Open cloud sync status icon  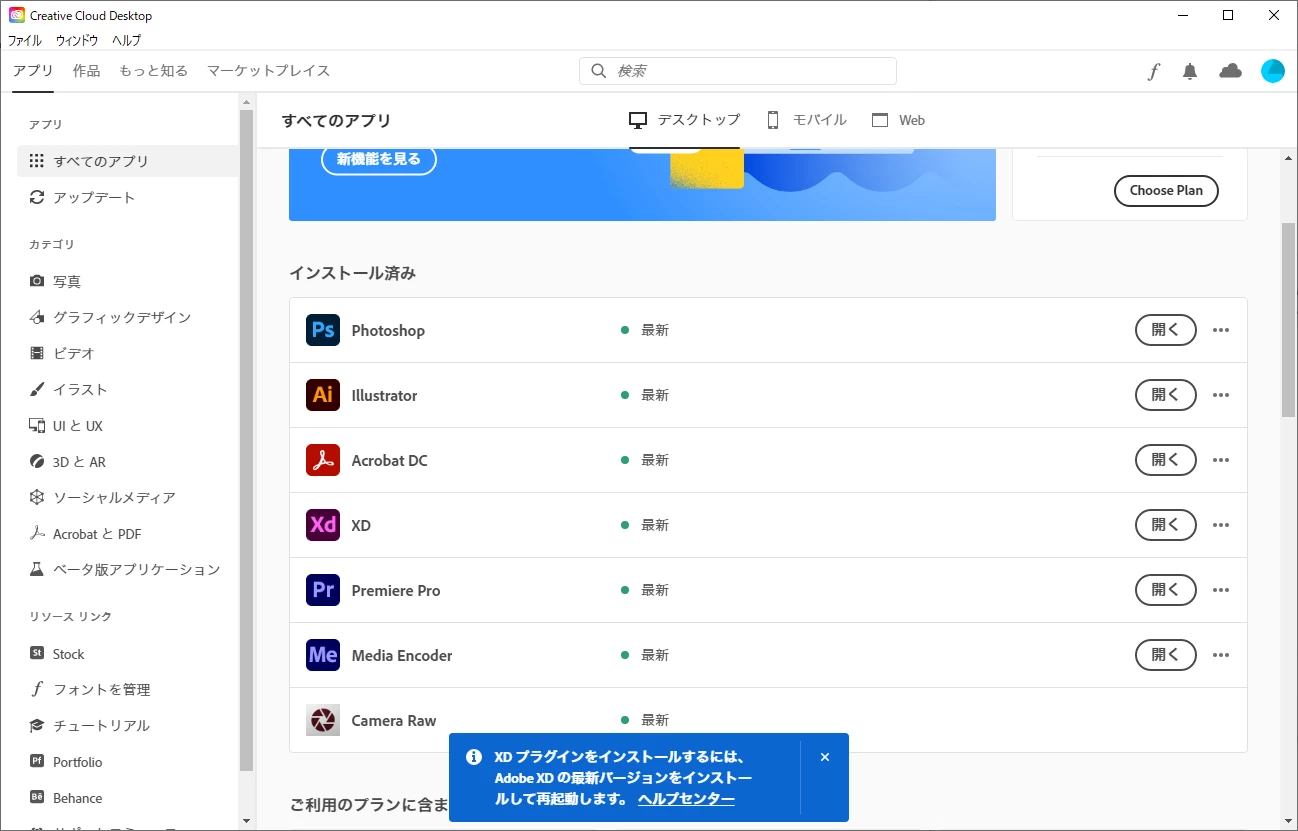(x=1230, y=71)
